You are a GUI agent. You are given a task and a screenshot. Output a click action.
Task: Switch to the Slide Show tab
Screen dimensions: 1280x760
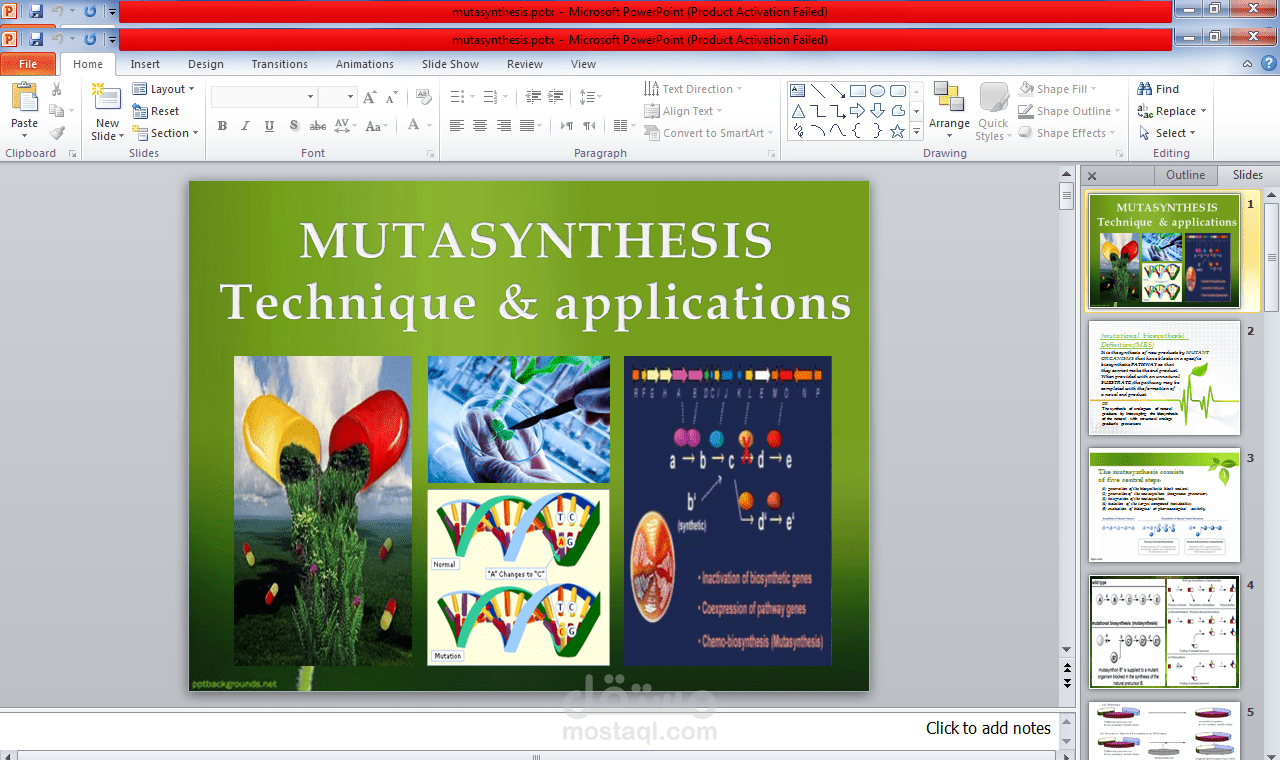[450, 64]
